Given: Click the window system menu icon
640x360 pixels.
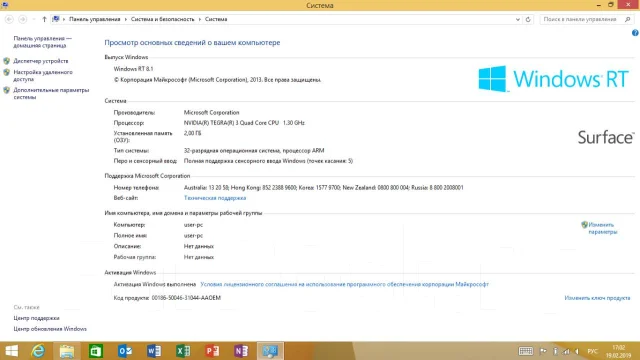Looking at the screenshot, I should tap(5, 5).
